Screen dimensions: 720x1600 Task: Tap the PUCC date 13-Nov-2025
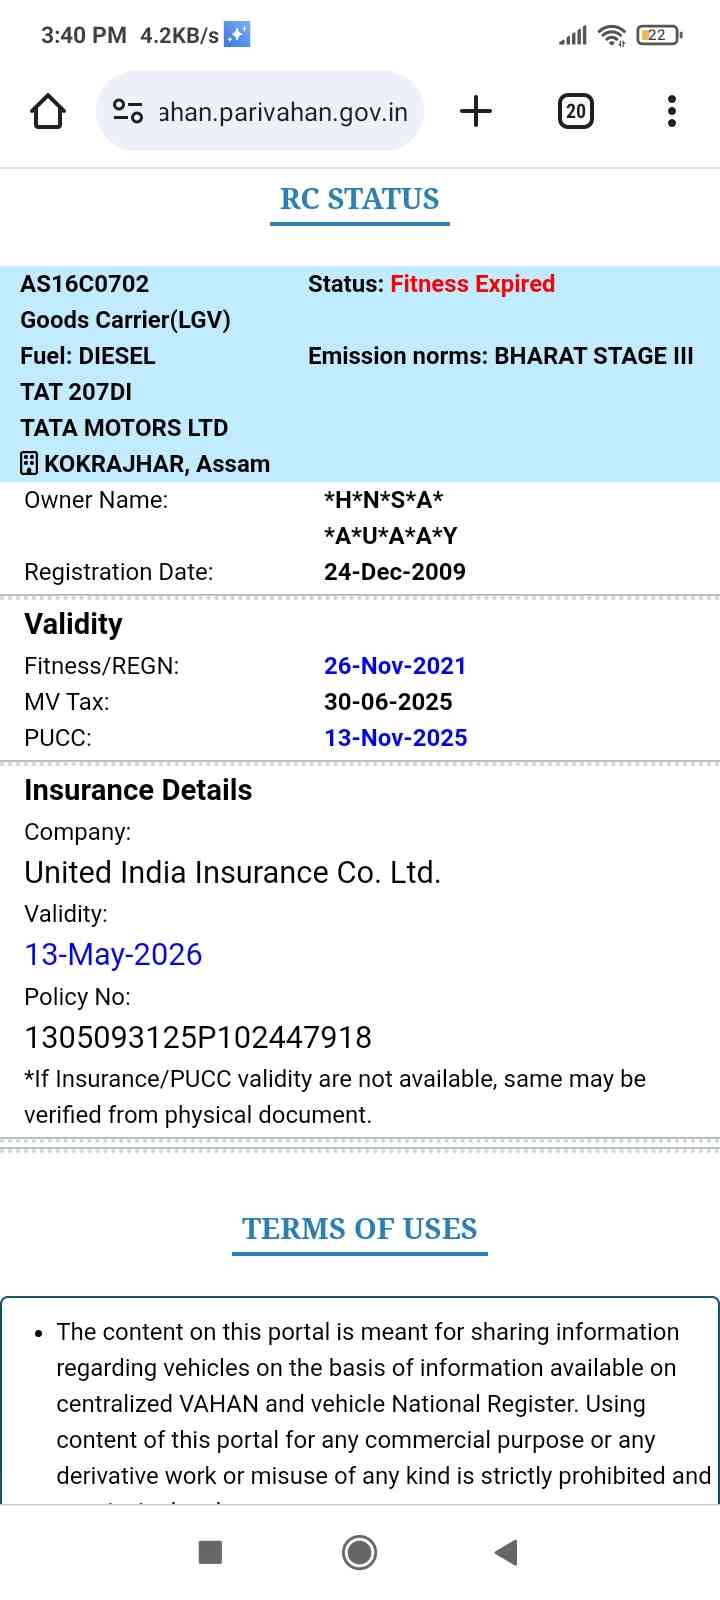[x=395, y=738]
